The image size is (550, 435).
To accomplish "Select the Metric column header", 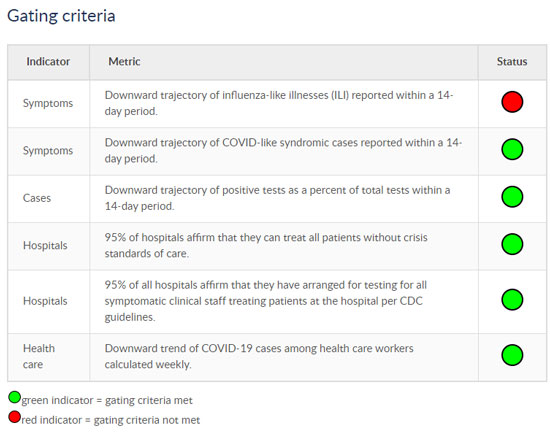I will coord(124,62).
